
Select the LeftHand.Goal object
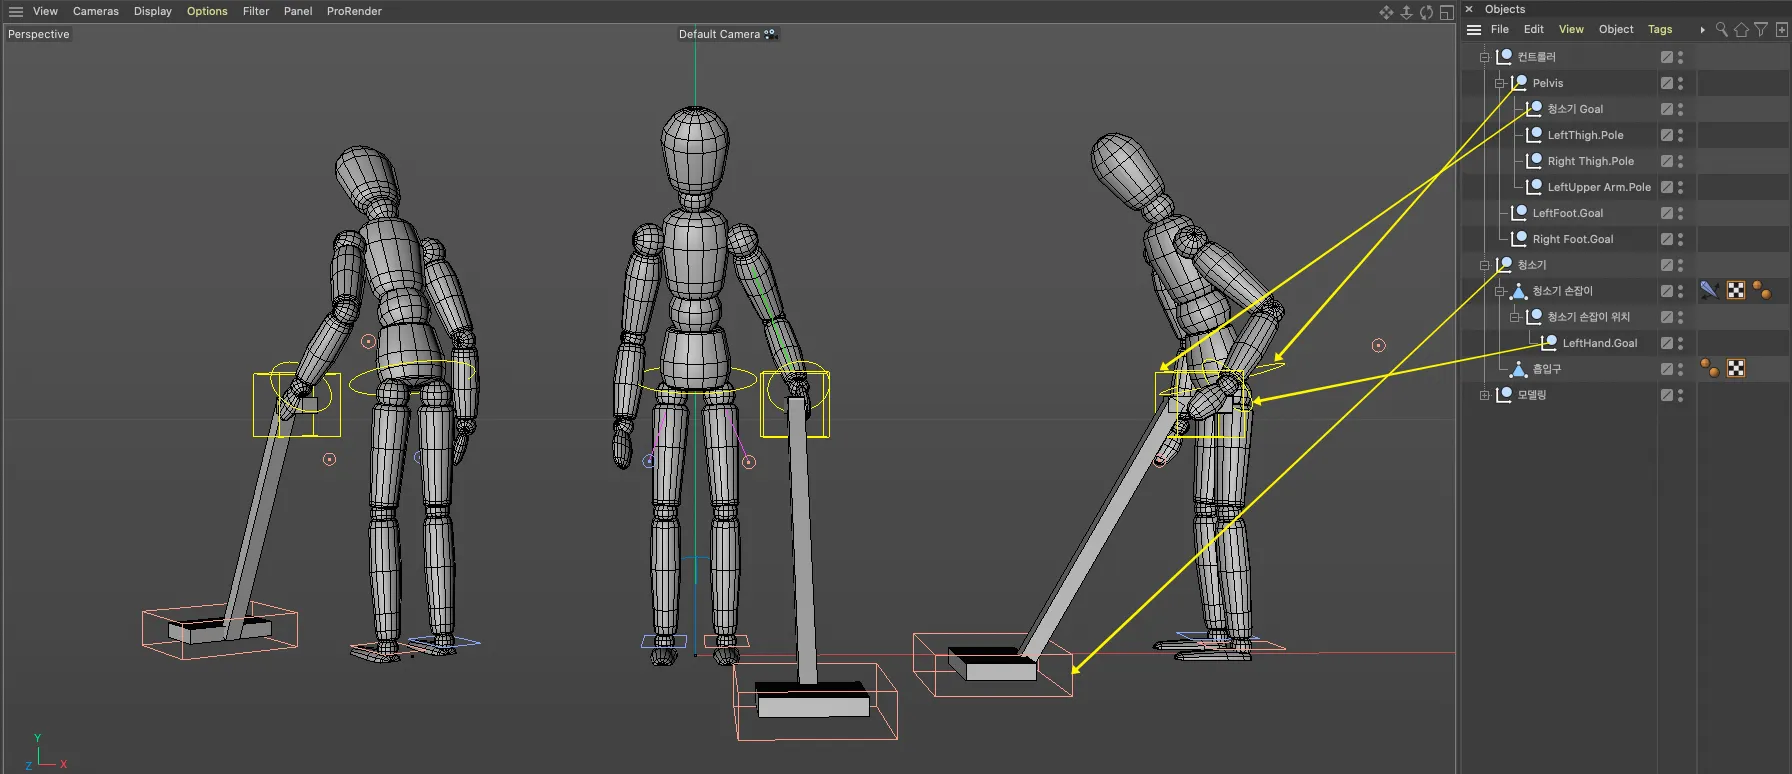[1599, 343]
